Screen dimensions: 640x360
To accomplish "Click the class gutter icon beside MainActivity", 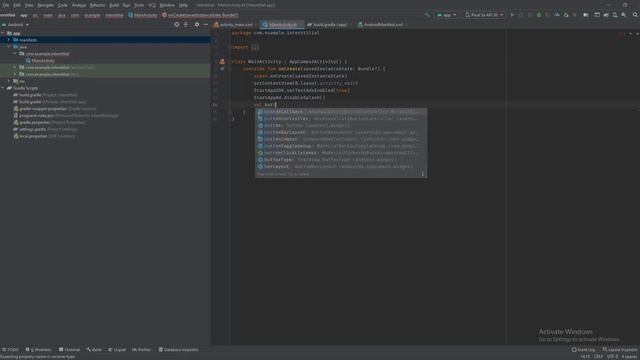I will point(222,62).
